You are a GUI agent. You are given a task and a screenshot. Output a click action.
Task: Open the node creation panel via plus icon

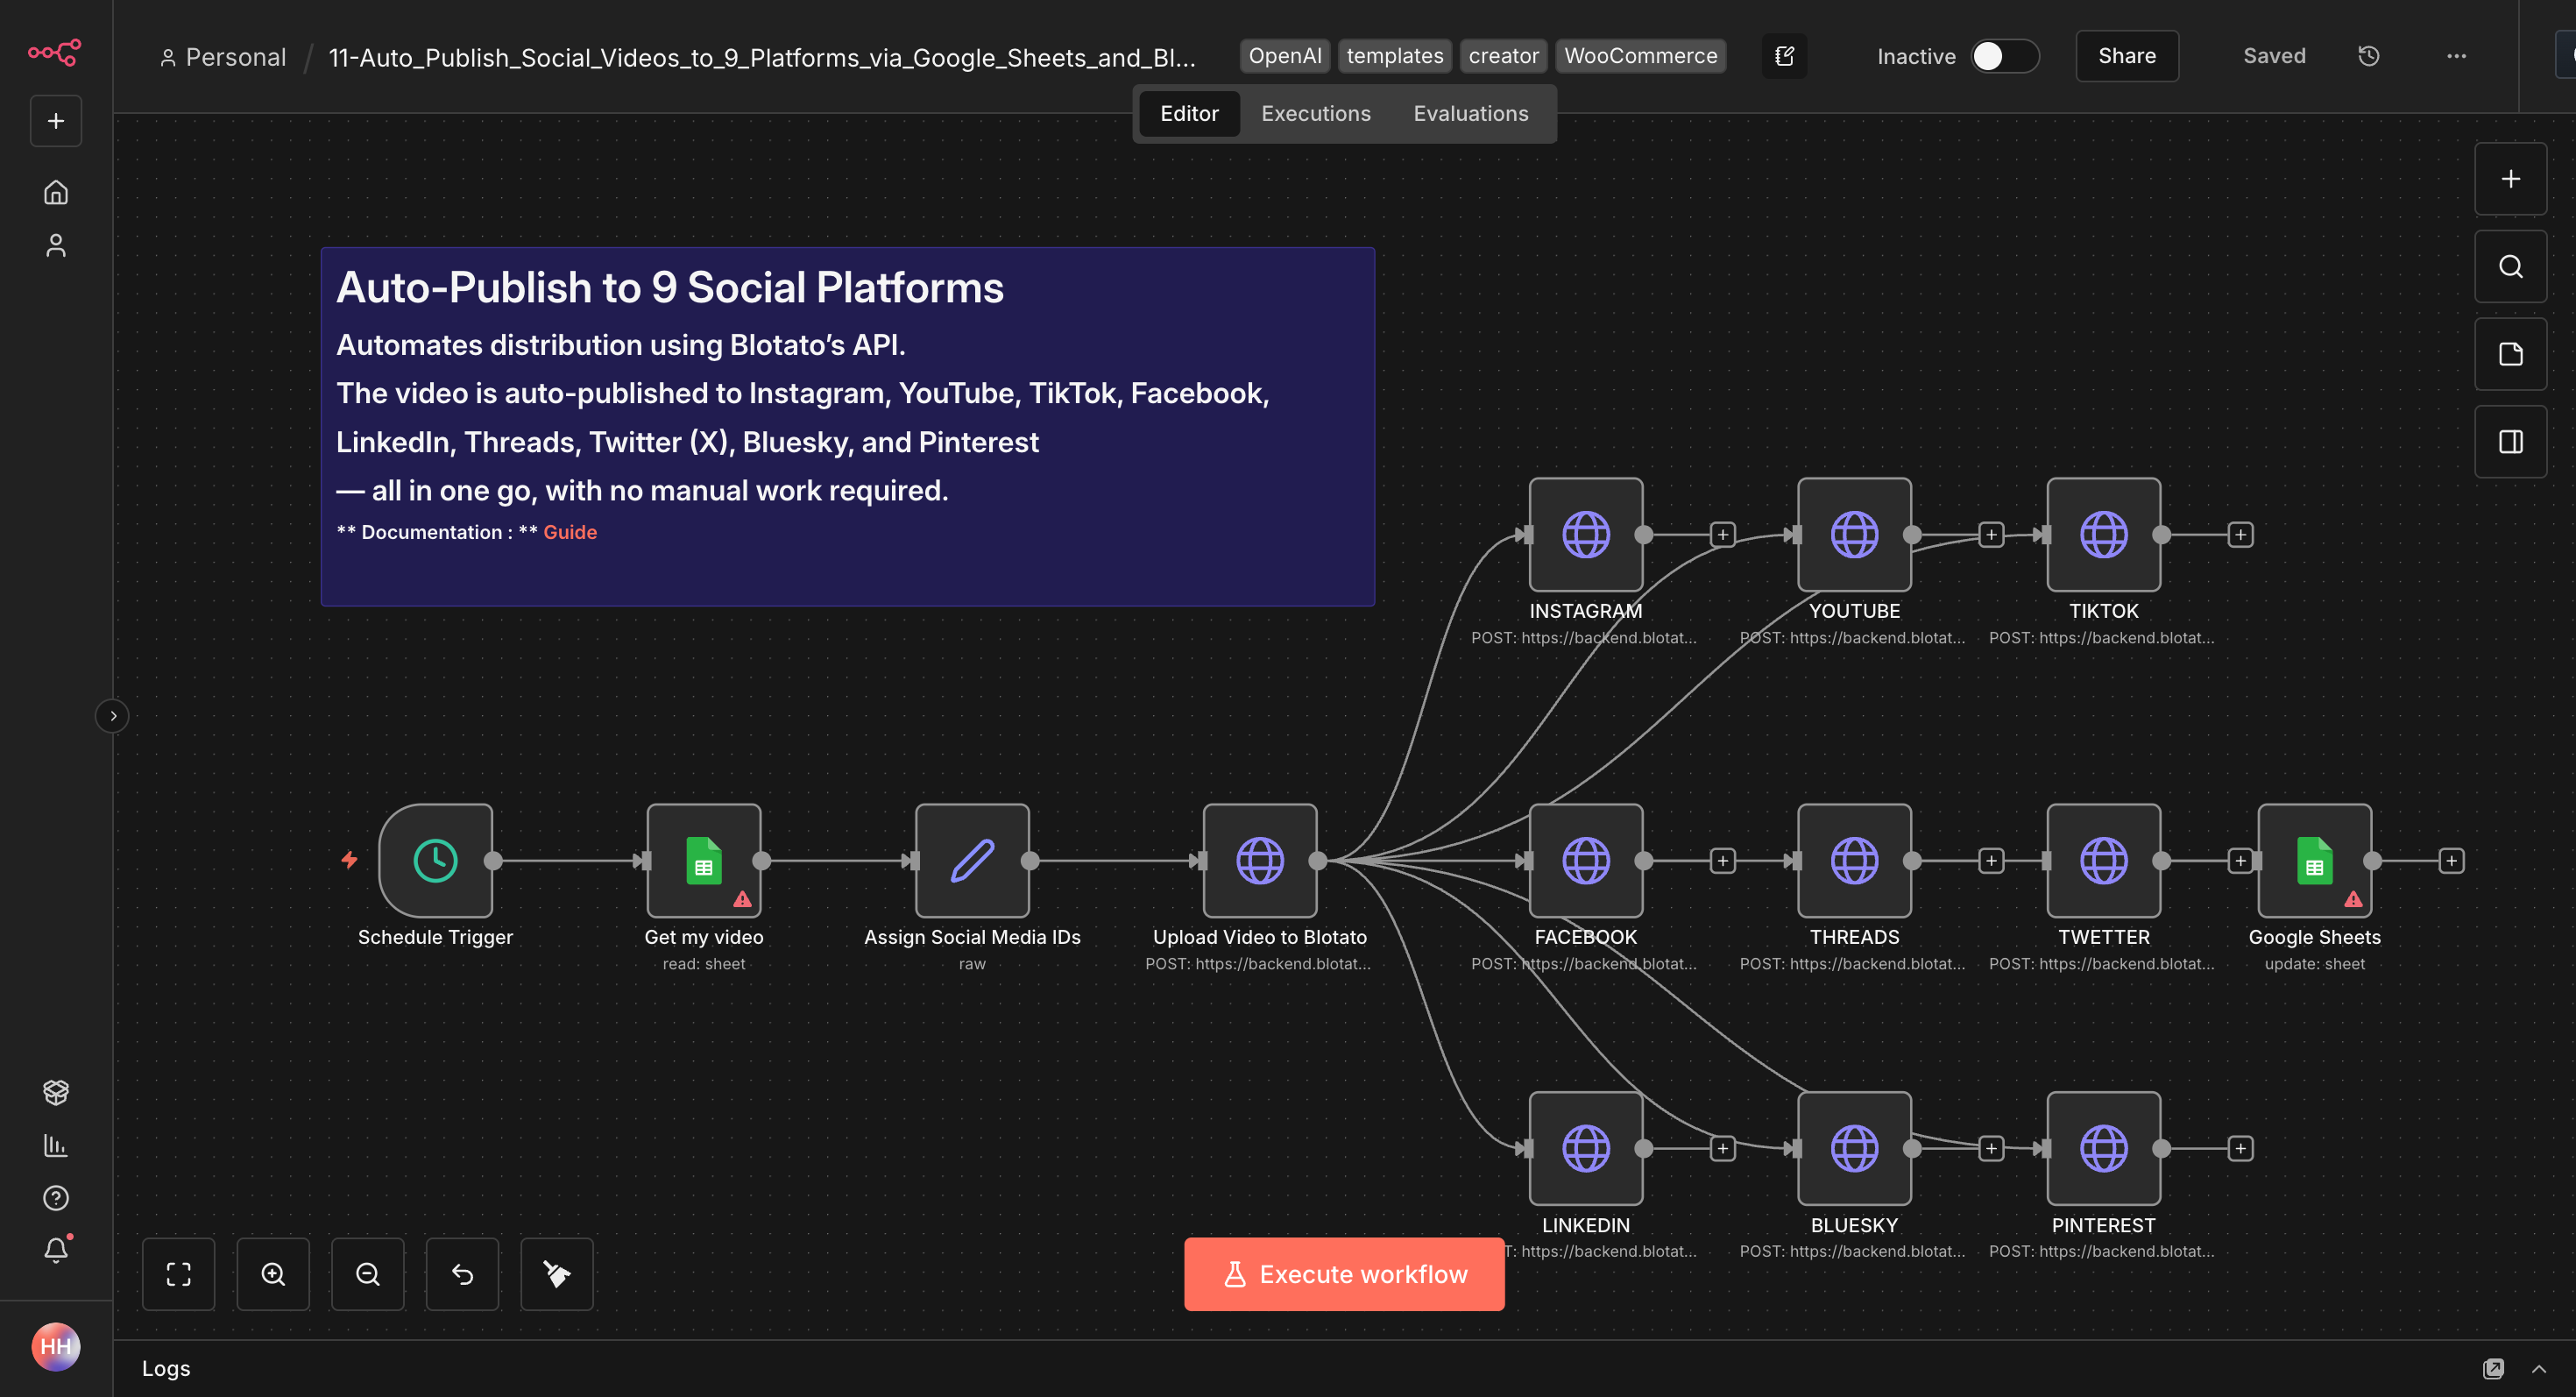pyautogui.click(x=2510, y=179)
